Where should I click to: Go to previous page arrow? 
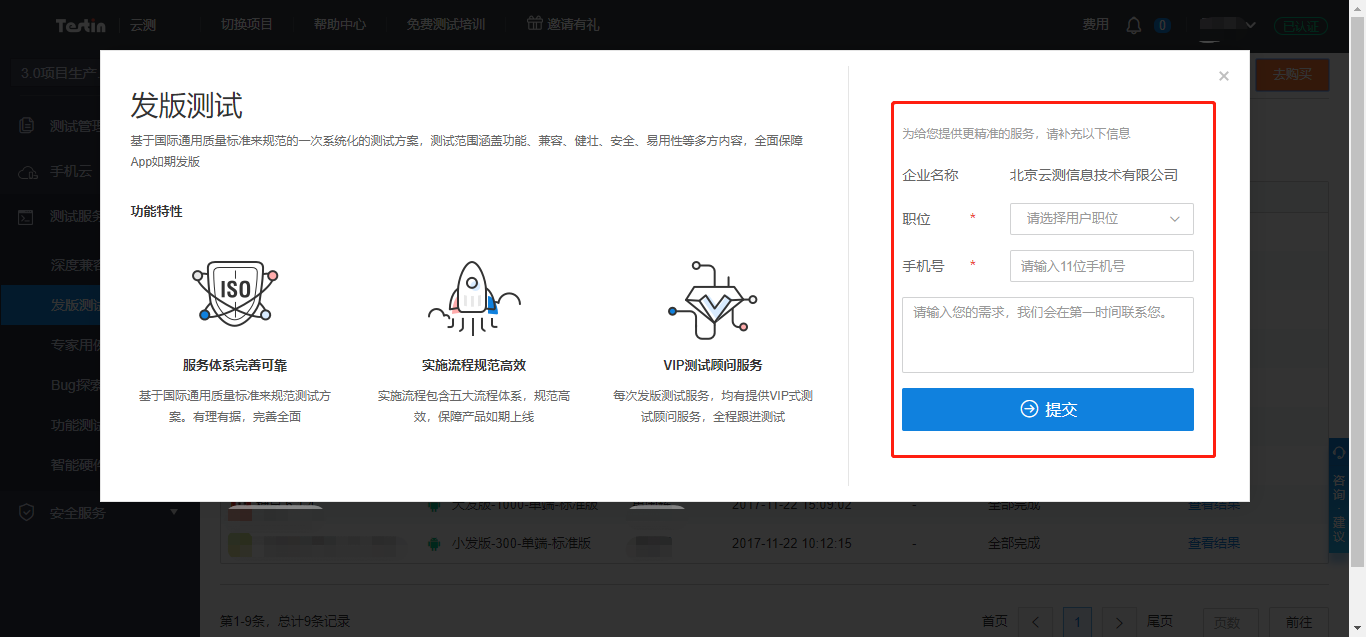[1037, 622]
